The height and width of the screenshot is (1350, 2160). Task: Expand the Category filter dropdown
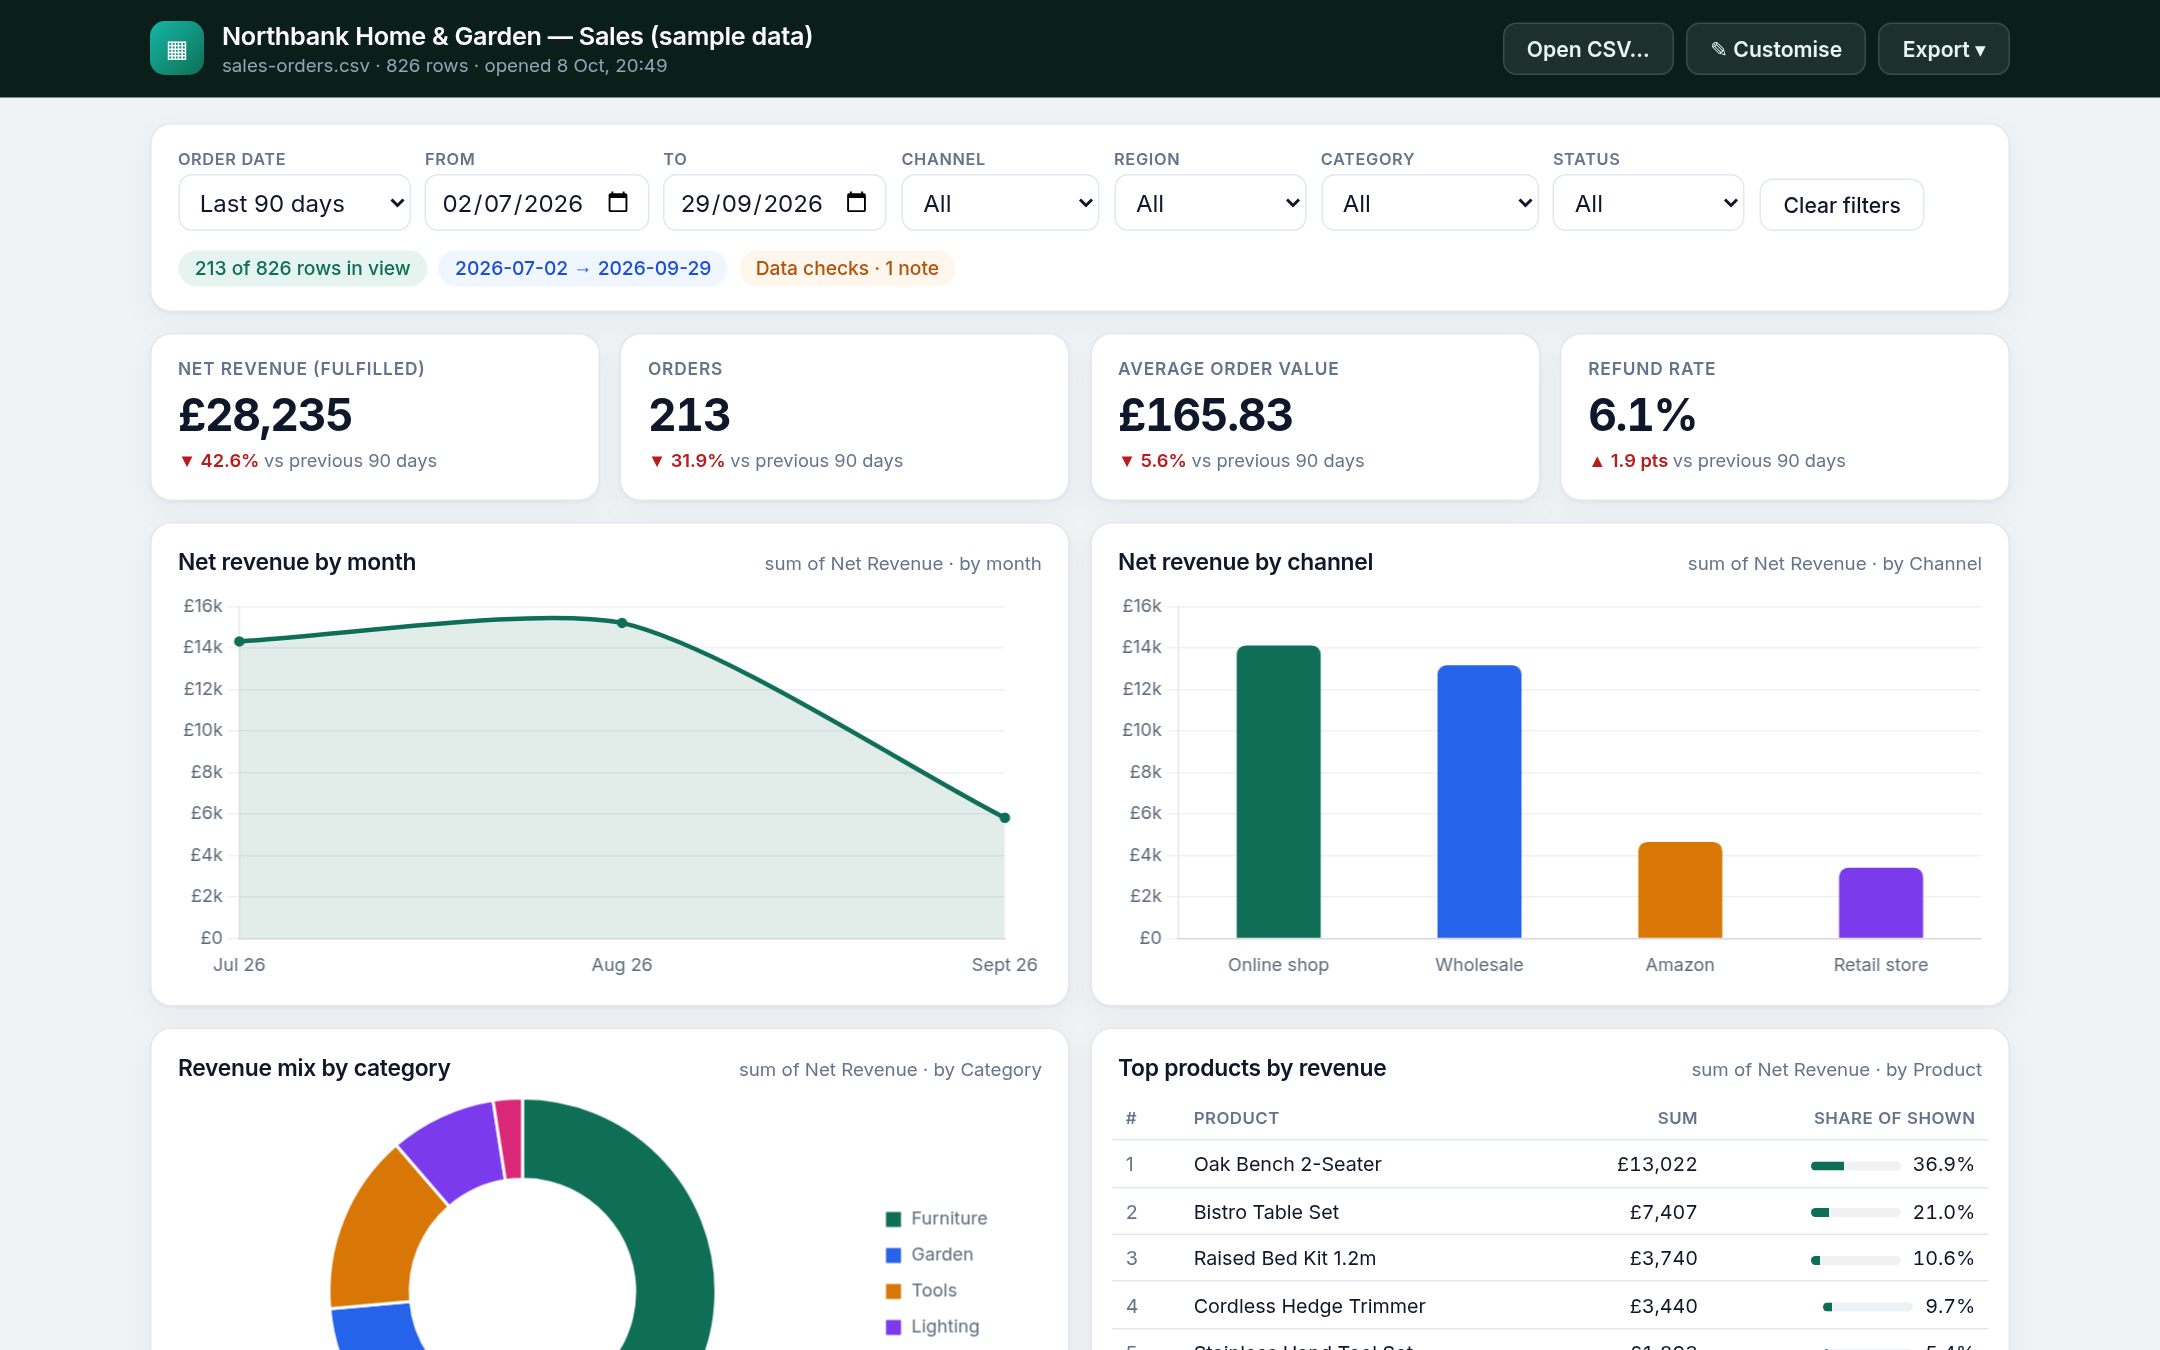[x=1429, y=203]
